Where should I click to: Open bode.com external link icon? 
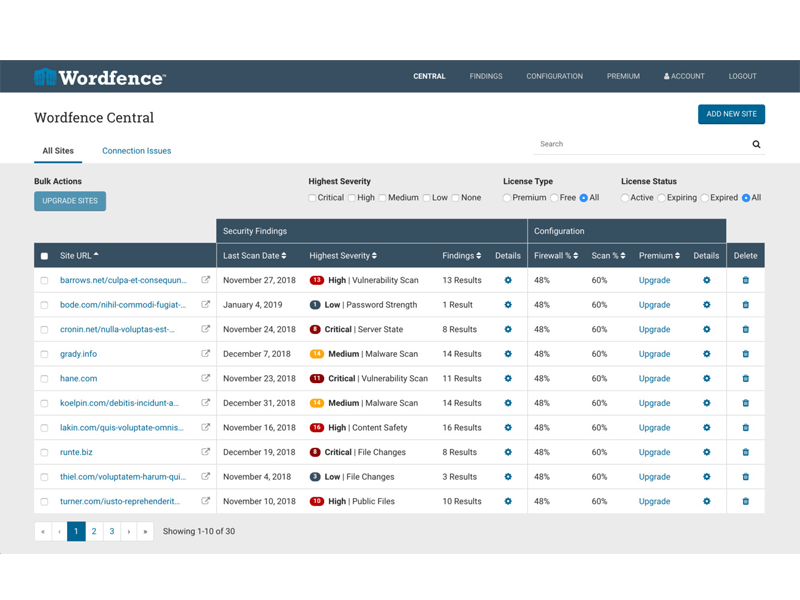point(205,304)
